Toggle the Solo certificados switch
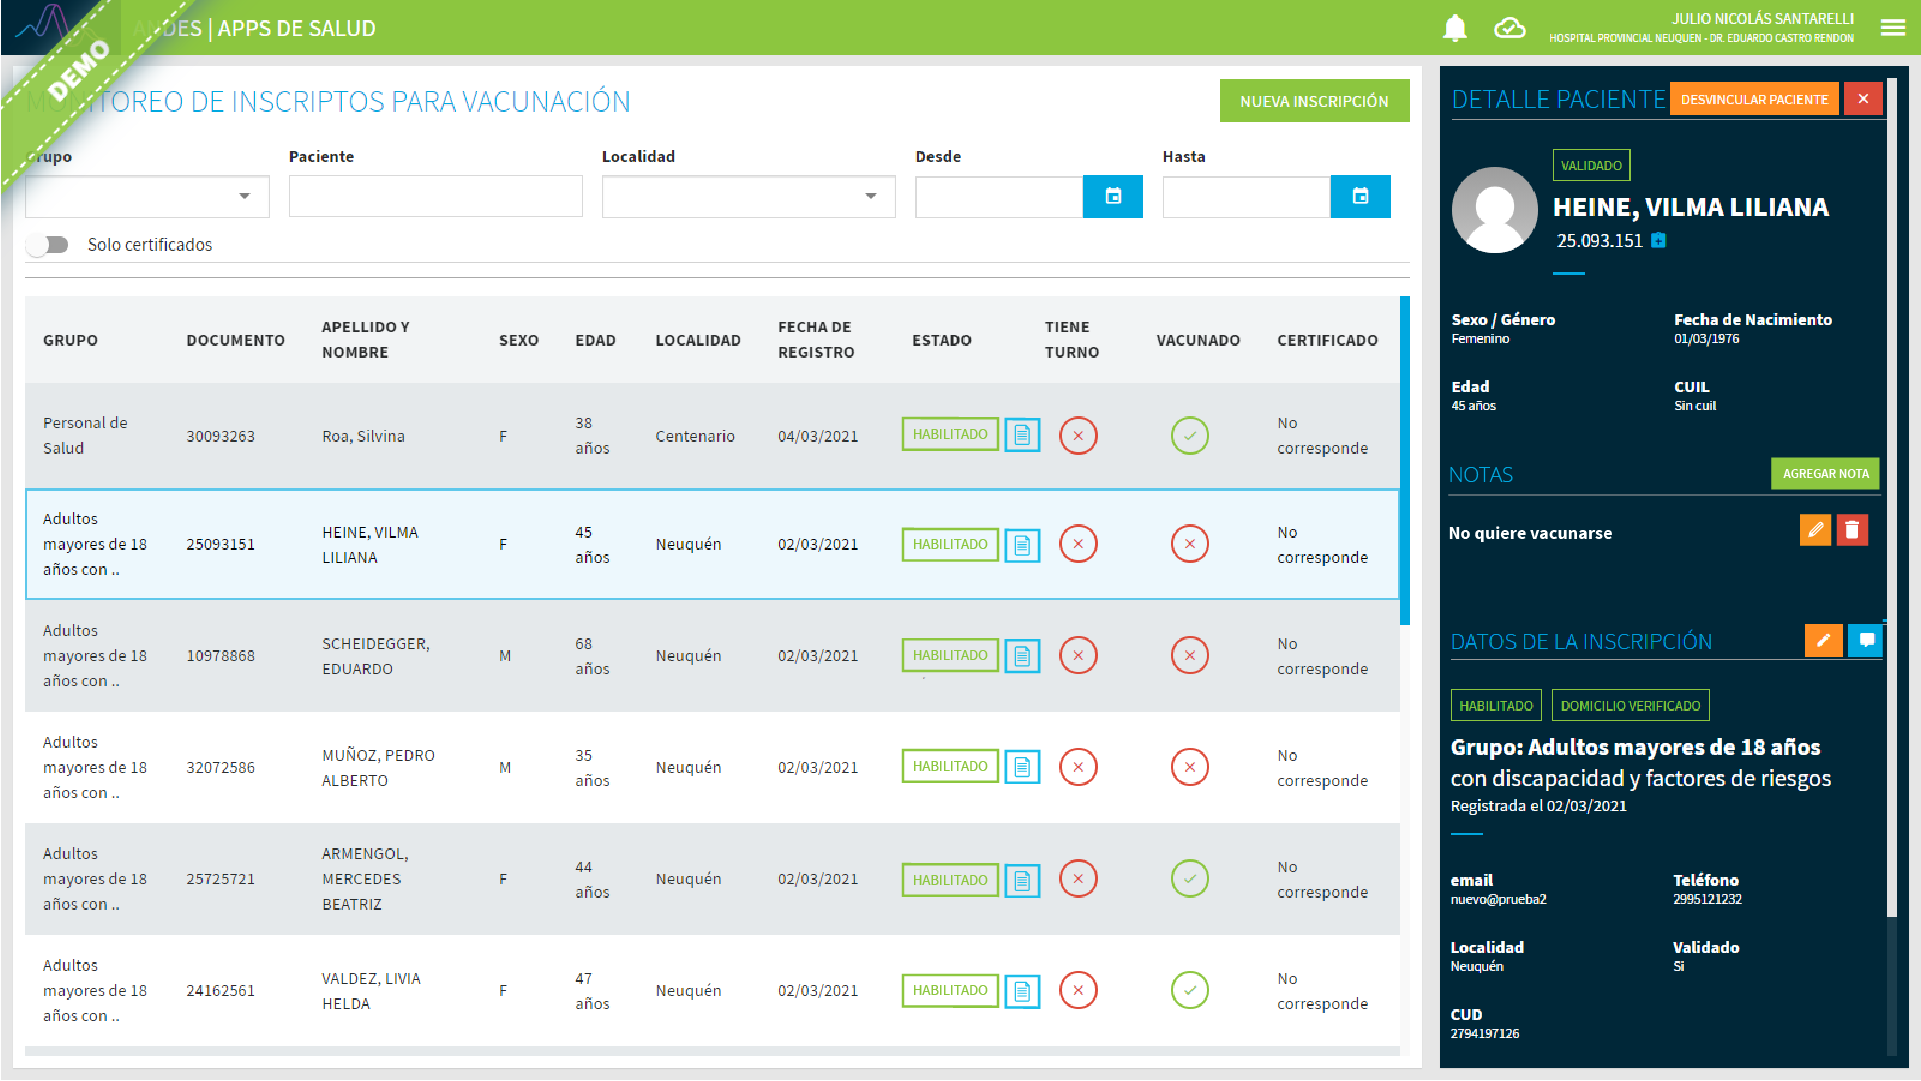This screenshot has width=1921, height=1081. point(47,245)
